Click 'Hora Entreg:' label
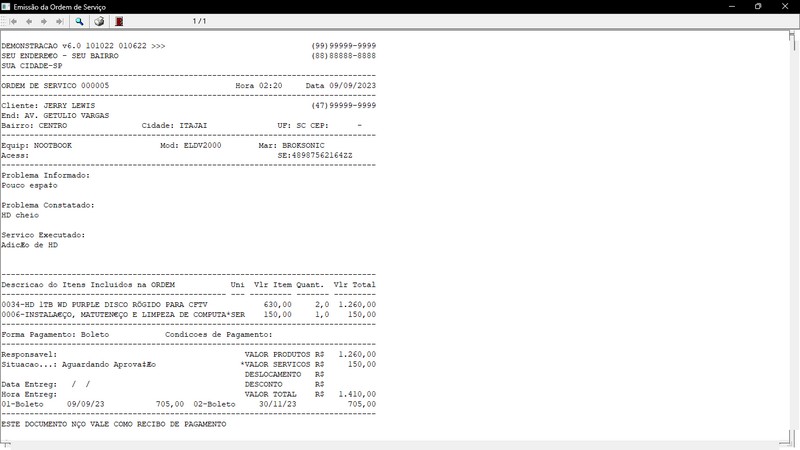 (29, 394)
